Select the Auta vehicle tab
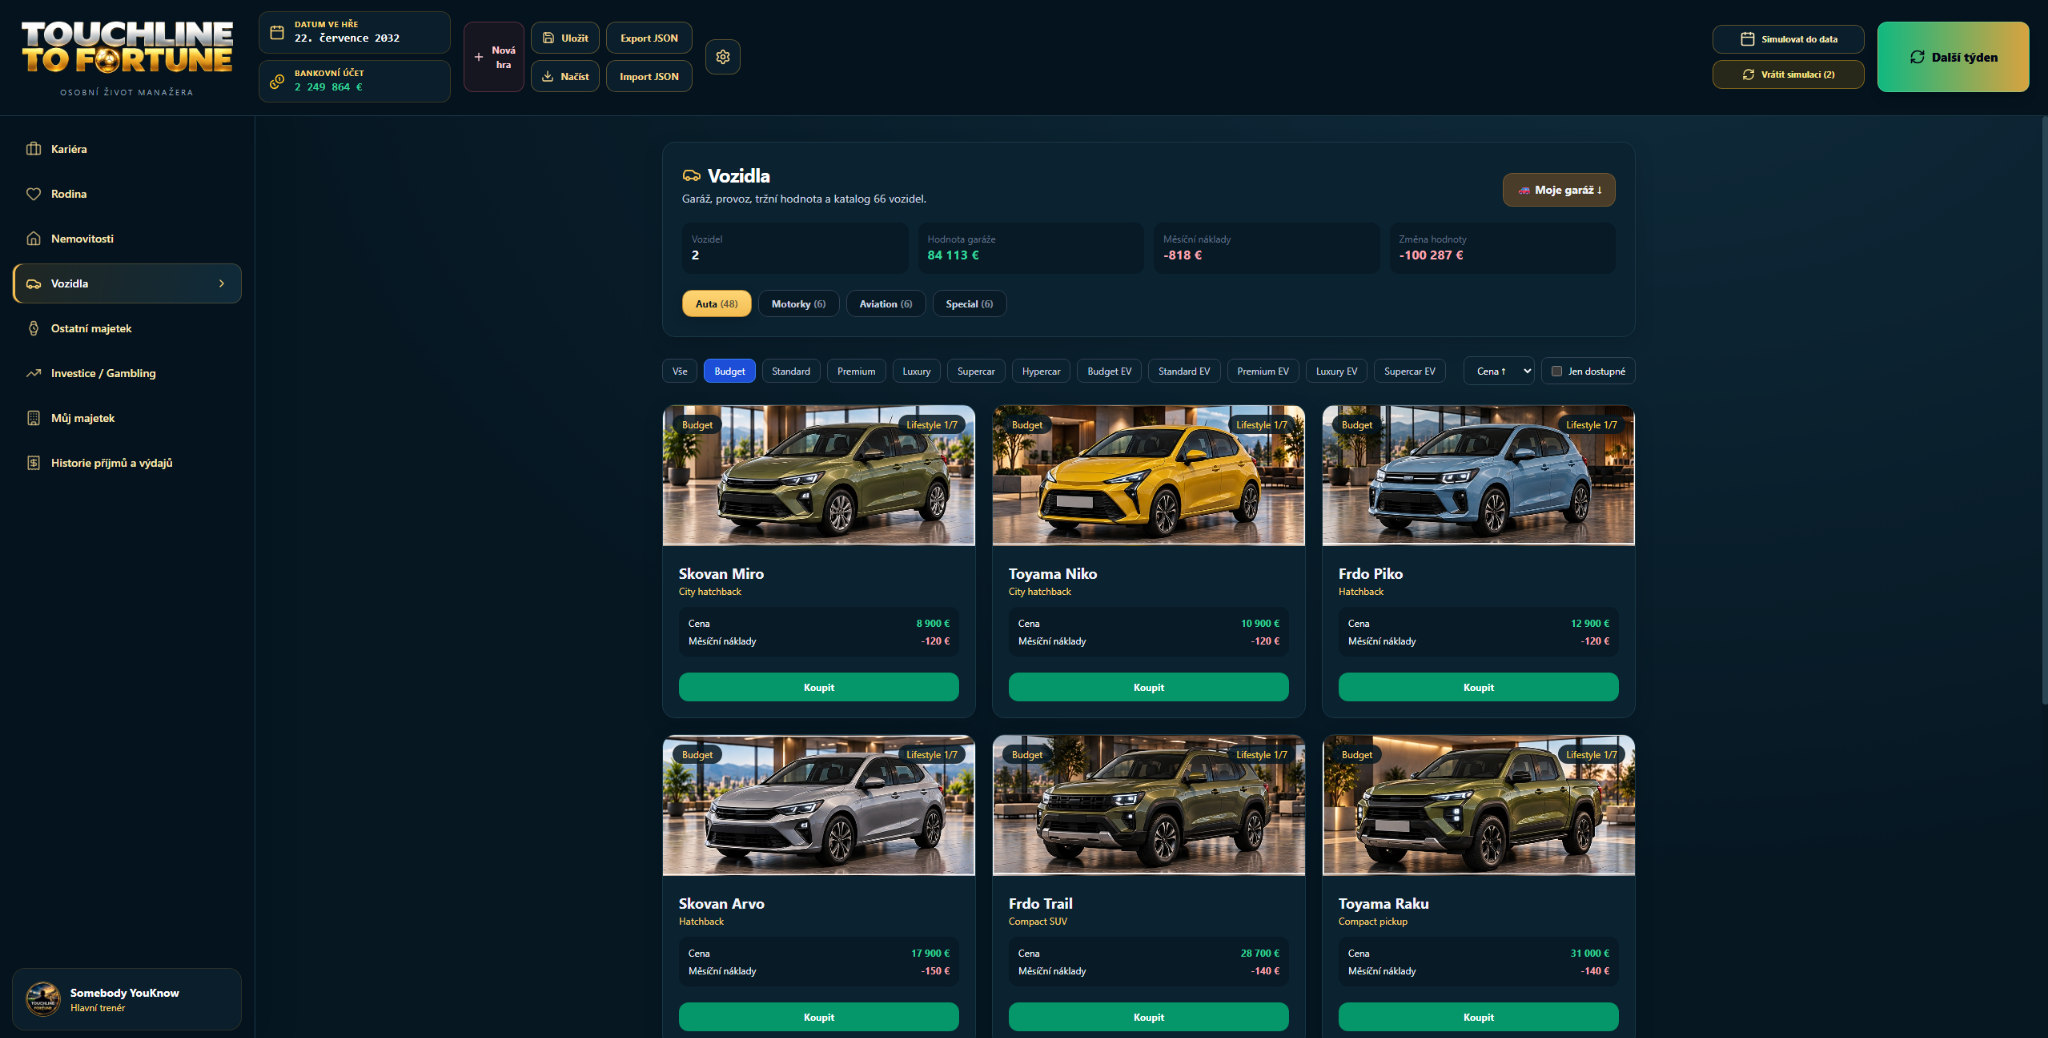 coord(716,304)
